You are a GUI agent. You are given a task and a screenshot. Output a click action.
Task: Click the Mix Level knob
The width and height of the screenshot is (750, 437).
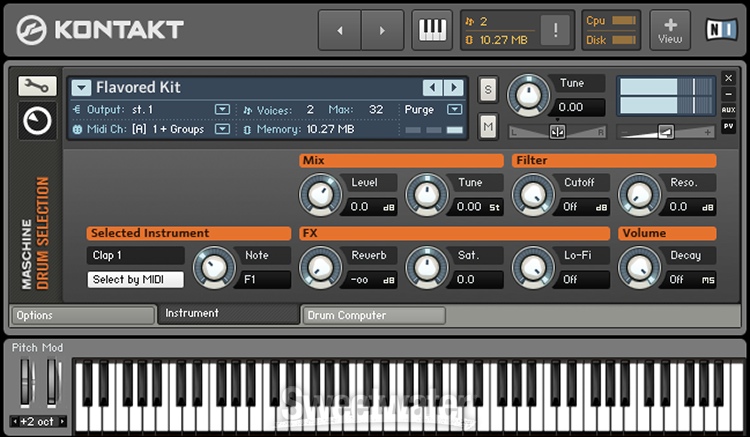(320, 195)
